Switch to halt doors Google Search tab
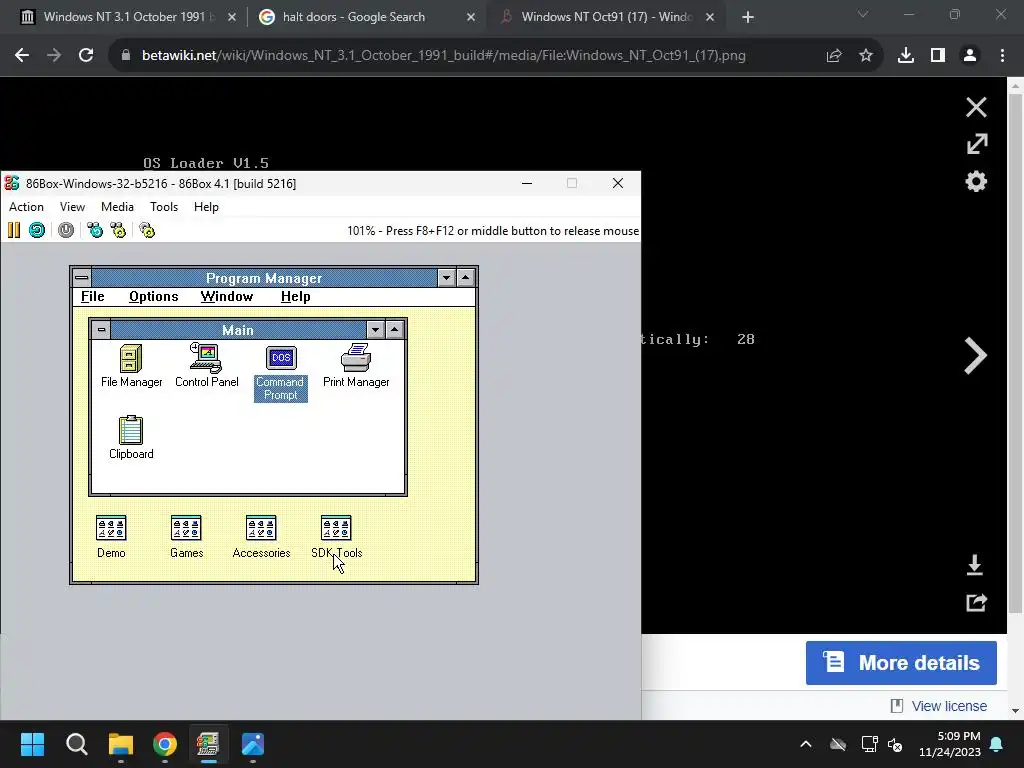The image size is (1024, 768). [366, 17]
